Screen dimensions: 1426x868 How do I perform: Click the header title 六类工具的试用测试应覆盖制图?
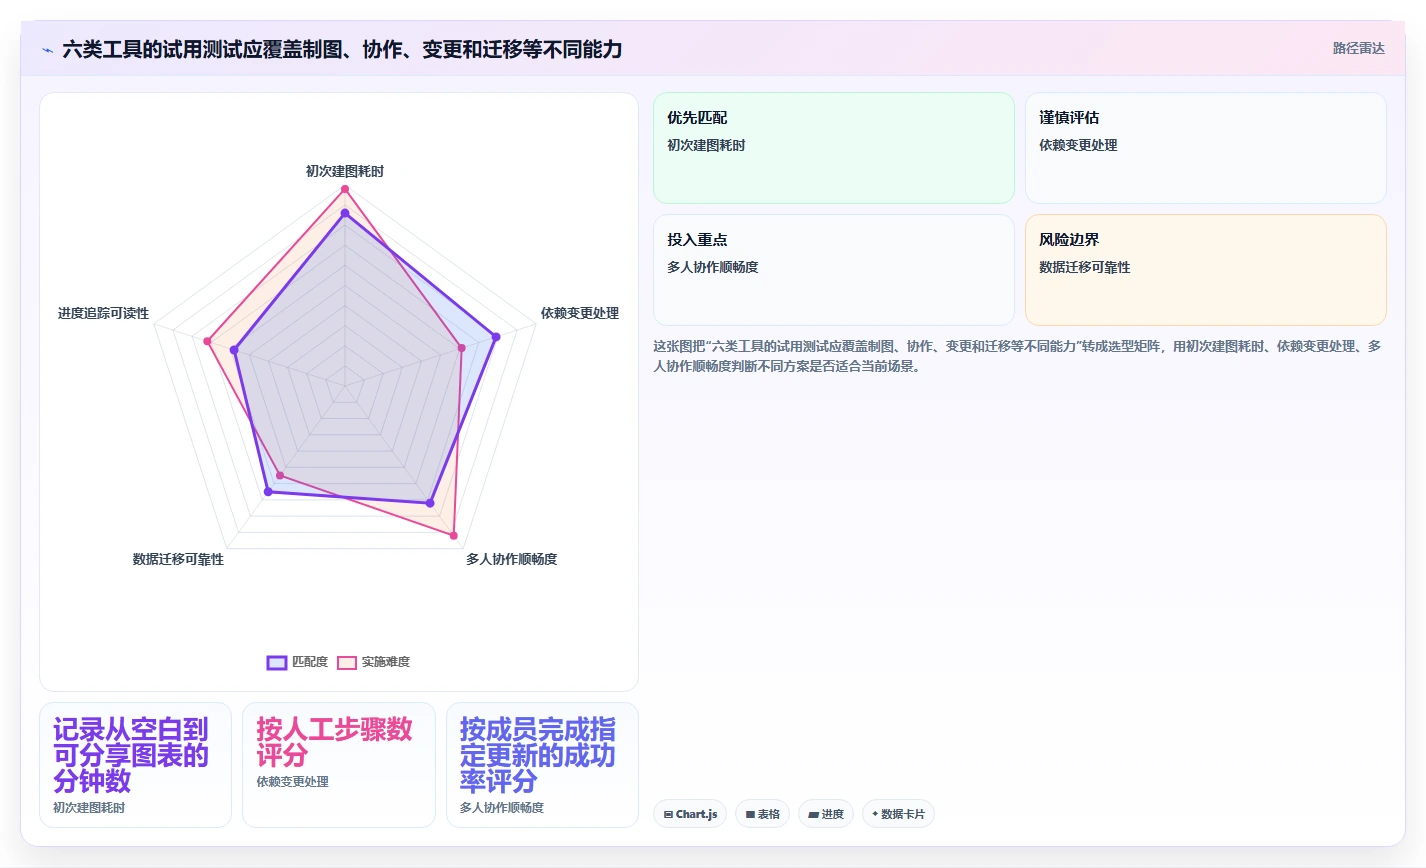point(342,49)
